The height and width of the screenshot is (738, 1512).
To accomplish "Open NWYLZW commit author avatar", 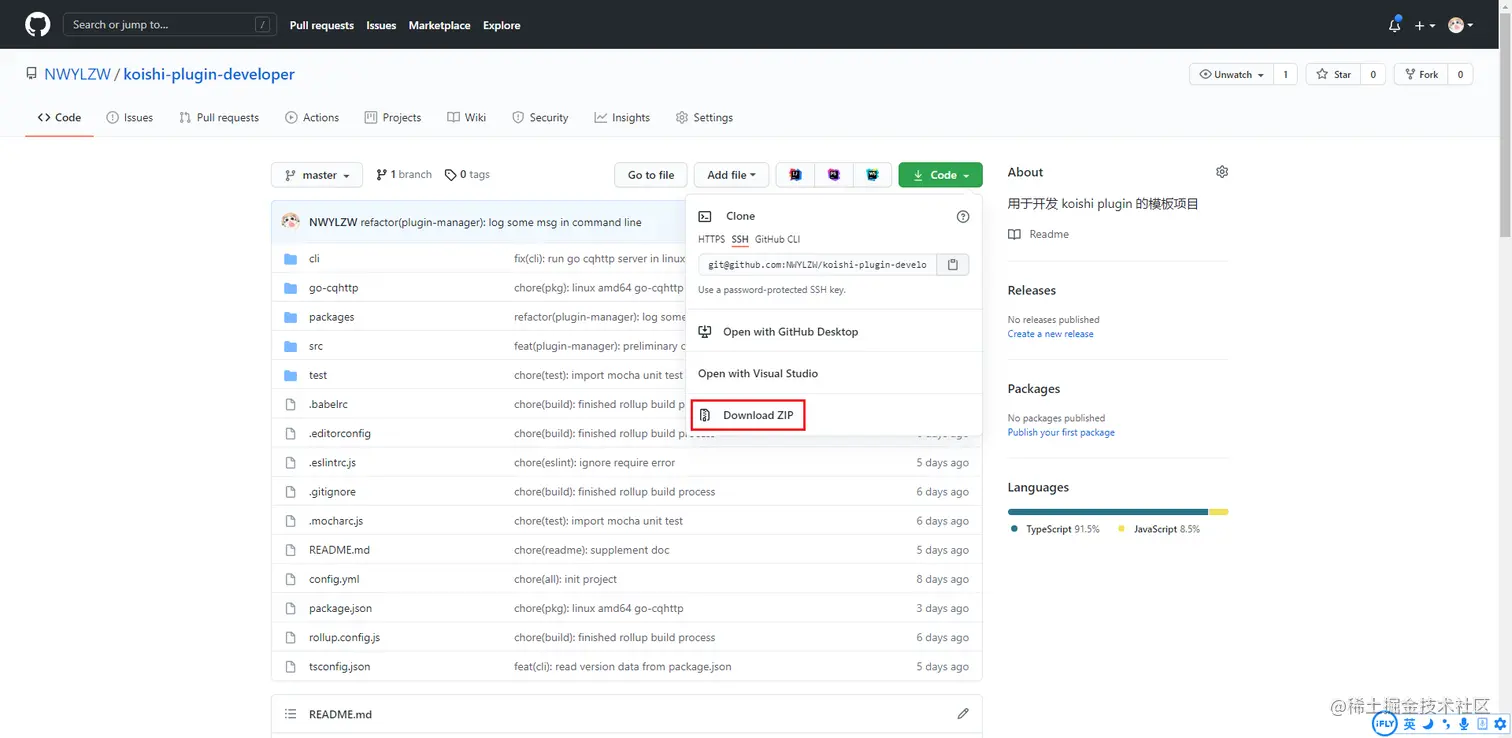I will click(290, 222).
